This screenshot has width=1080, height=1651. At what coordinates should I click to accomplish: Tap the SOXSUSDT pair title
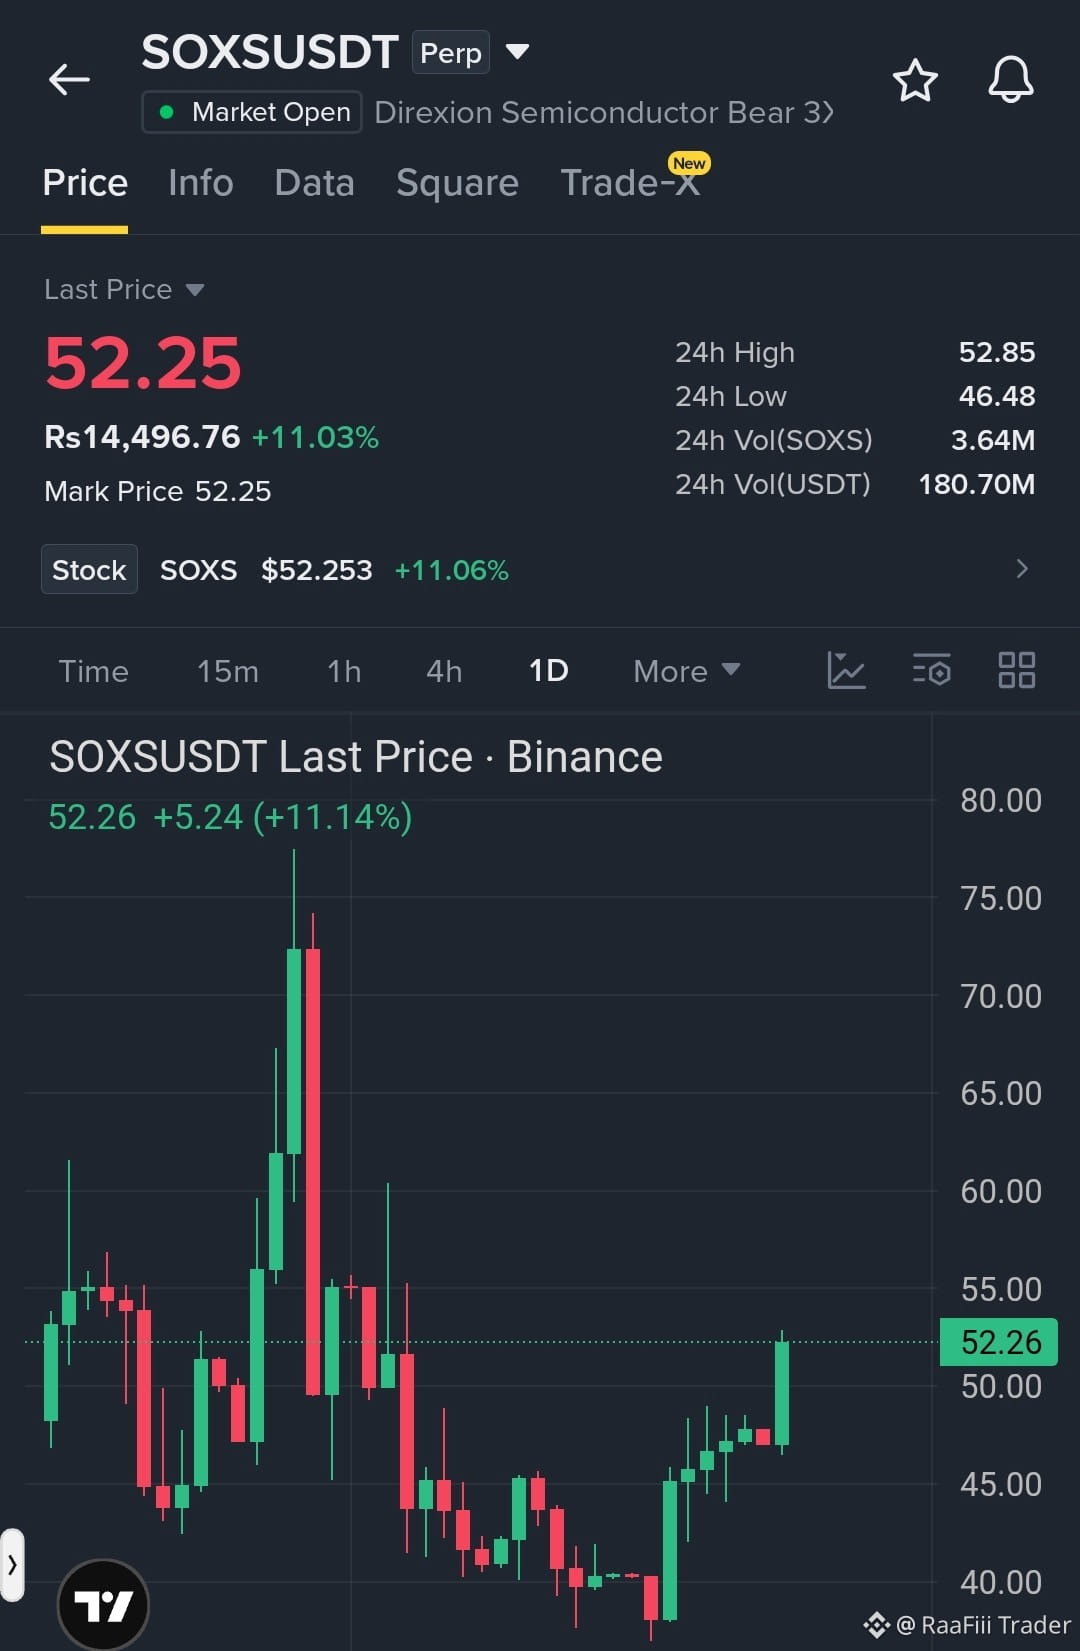[270, 52]
